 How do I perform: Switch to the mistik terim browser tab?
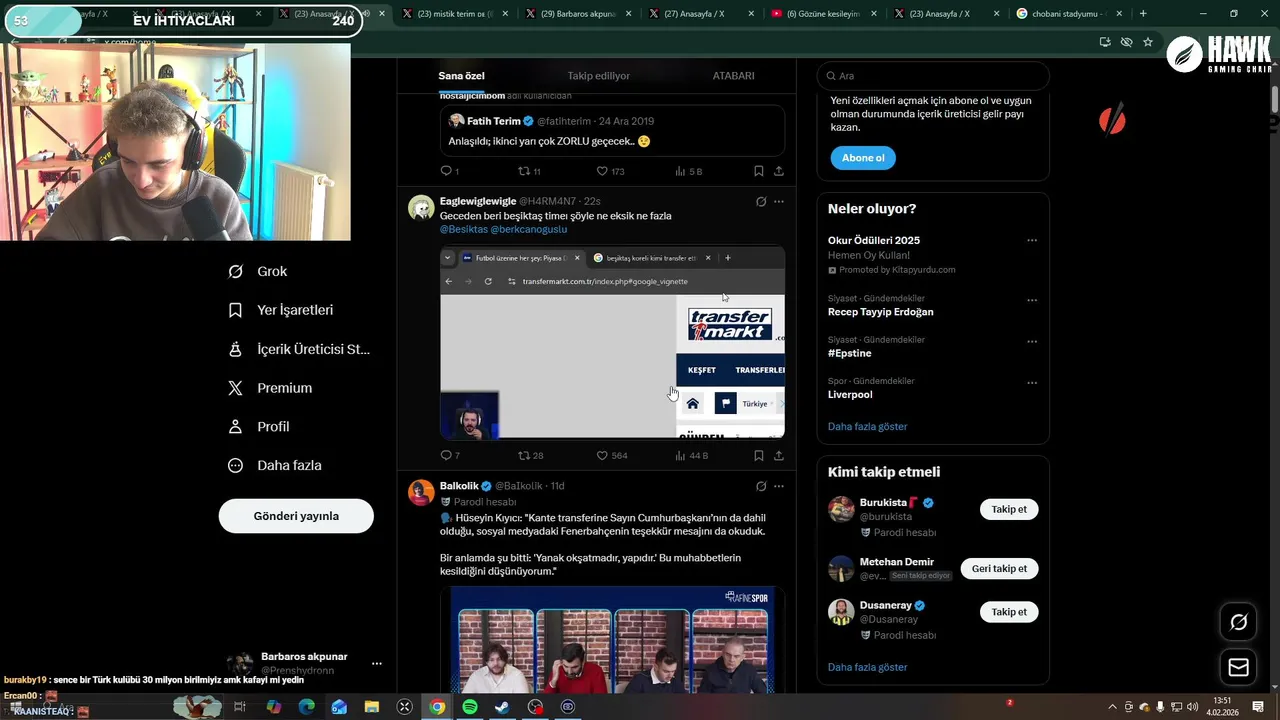point(455,14)
